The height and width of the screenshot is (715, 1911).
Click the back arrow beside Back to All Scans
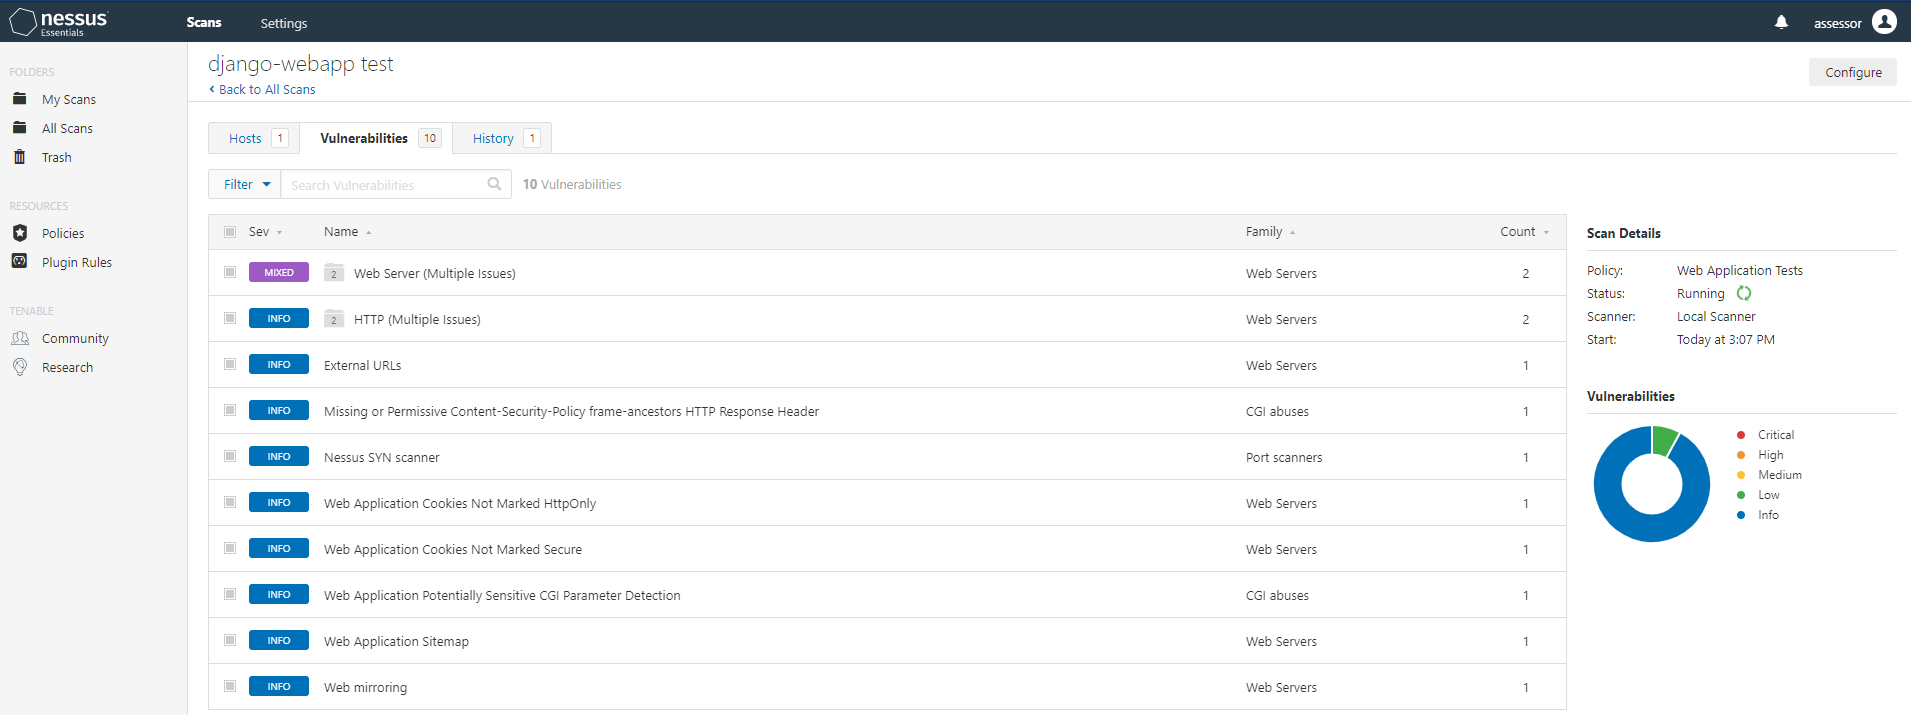click(212, 89)
